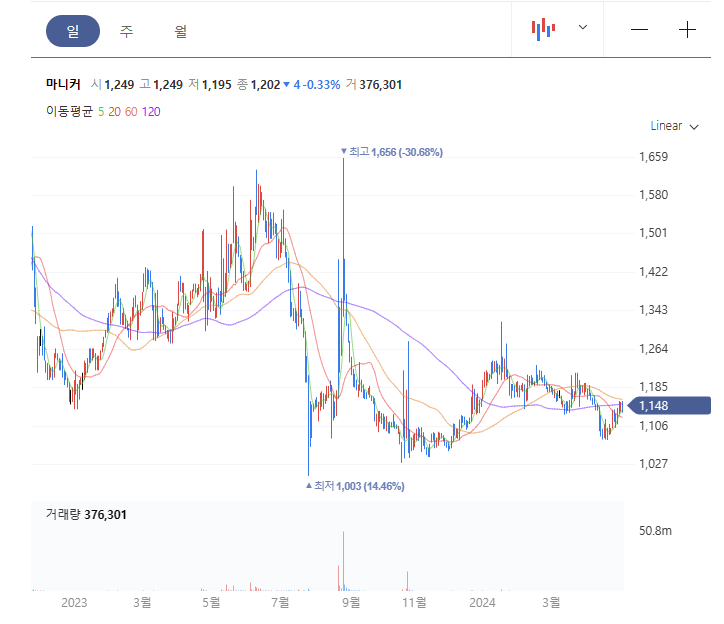Click the 최저 1,003 low marker
Image resolution: width=724 pixels, height=624 pixels.
coord(355,486)
